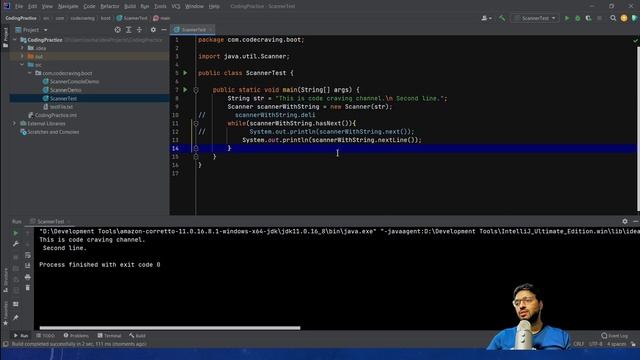Expand the out folder
The width and height of the screenshot is (640, 360).
point(22,56)
